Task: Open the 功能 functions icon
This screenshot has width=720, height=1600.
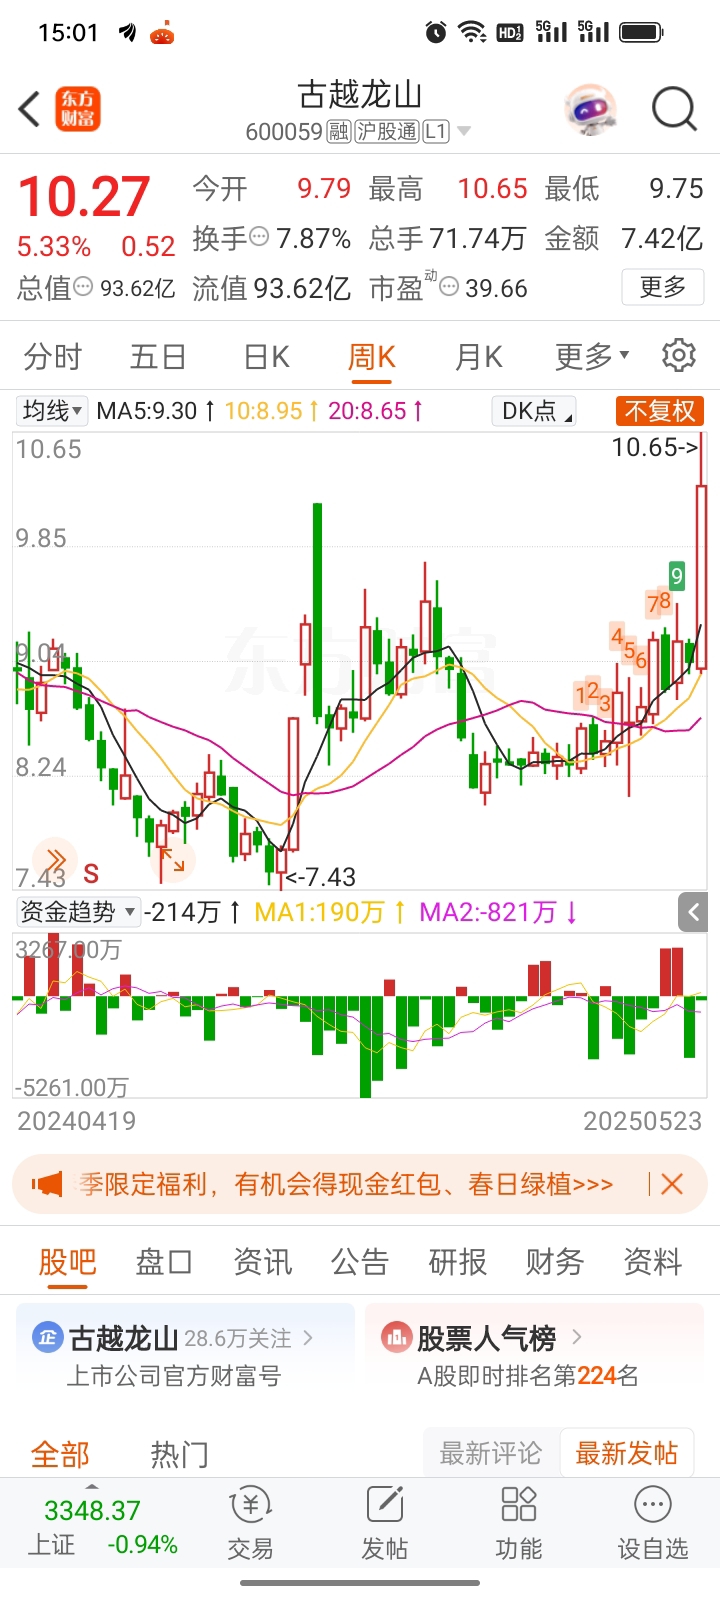Action: [519, 1524]
